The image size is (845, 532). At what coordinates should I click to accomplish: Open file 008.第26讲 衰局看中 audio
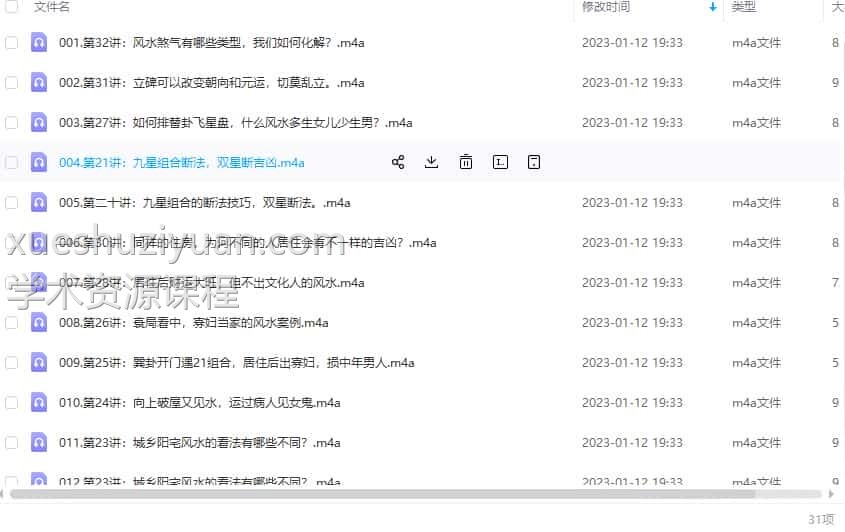pyautogui.click(x=193, y=323)
